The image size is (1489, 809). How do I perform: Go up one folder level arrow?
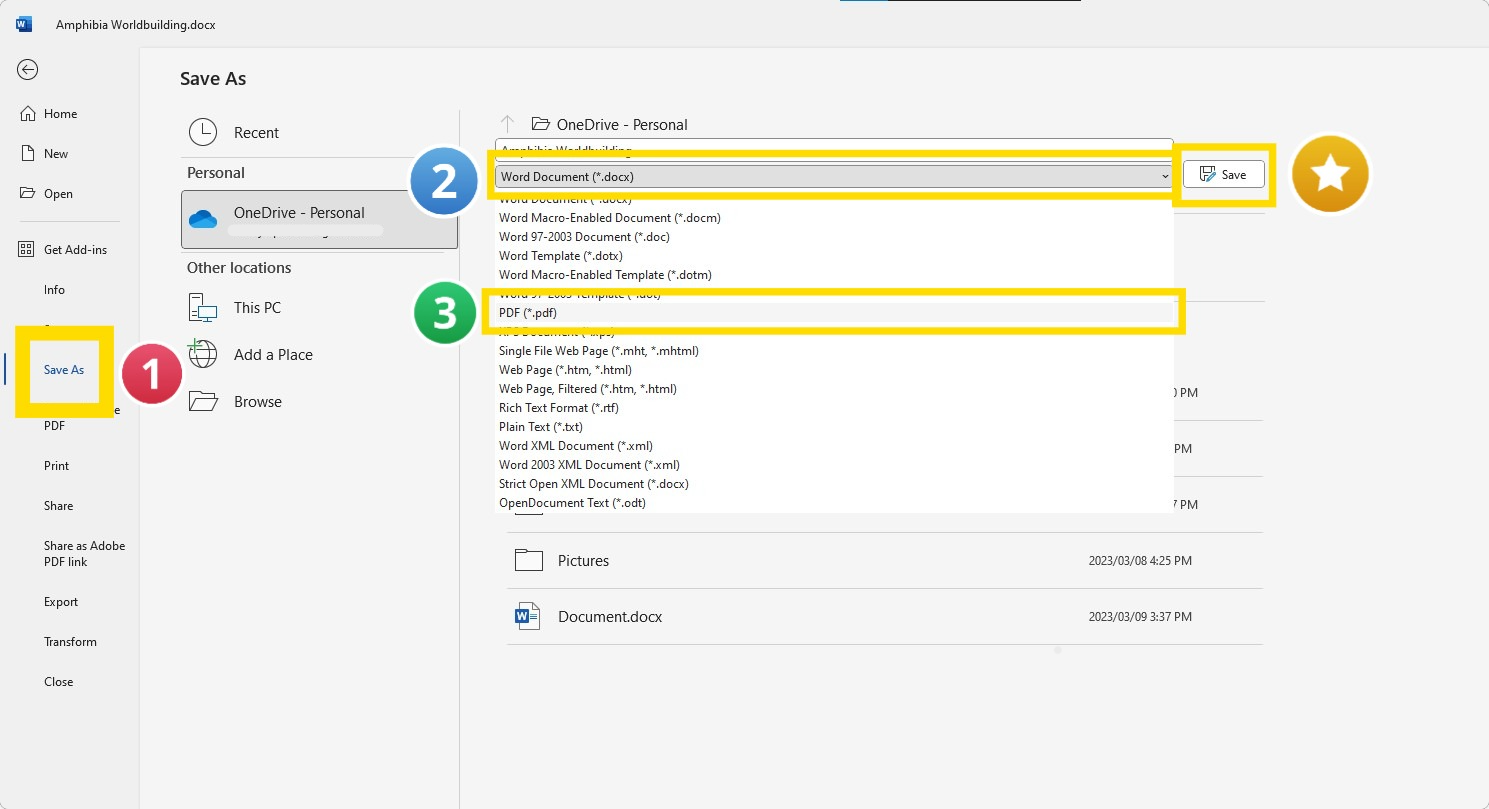507,124
